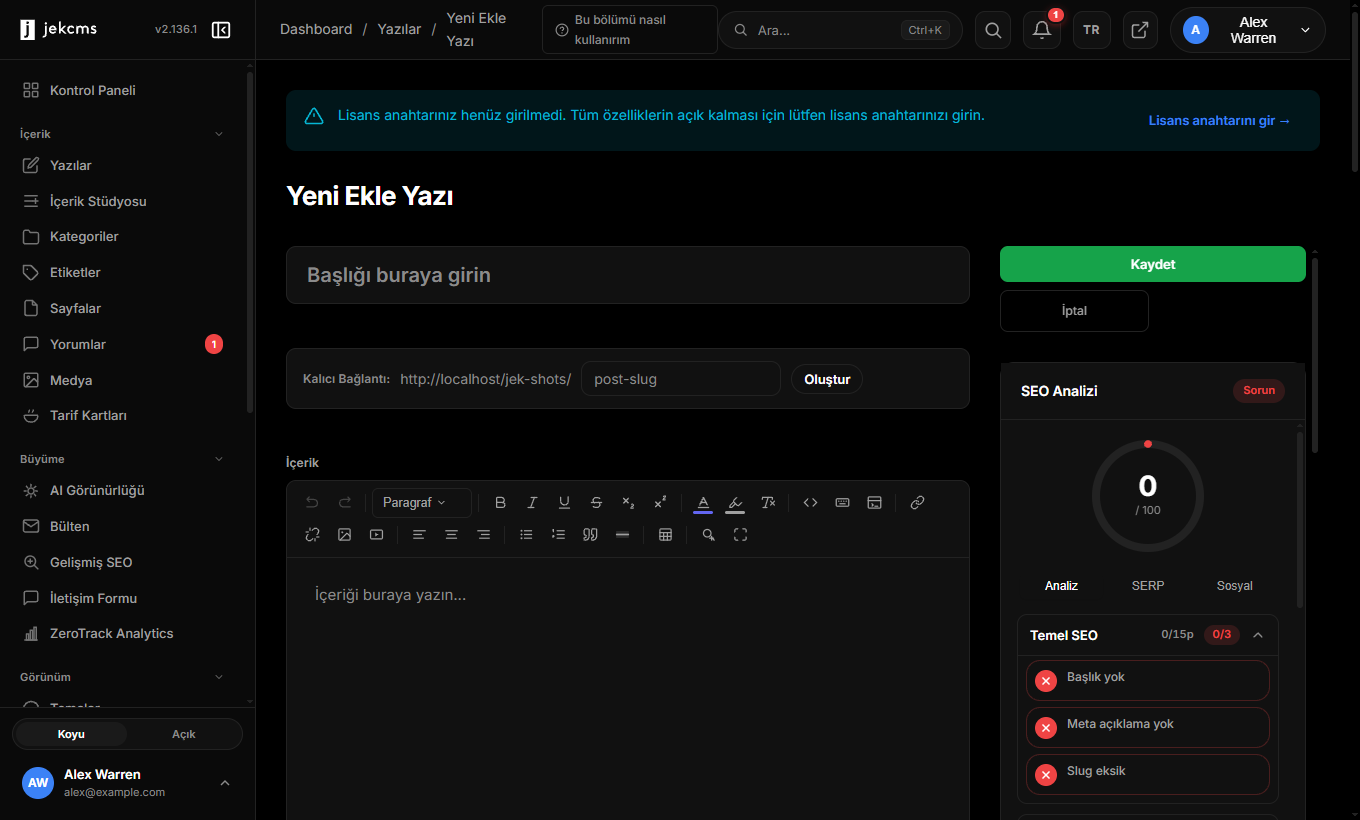Viewport: 1360px width, 820px height.
Task: Pick the highlight color swatch button
Action: (x=735, y=503)
